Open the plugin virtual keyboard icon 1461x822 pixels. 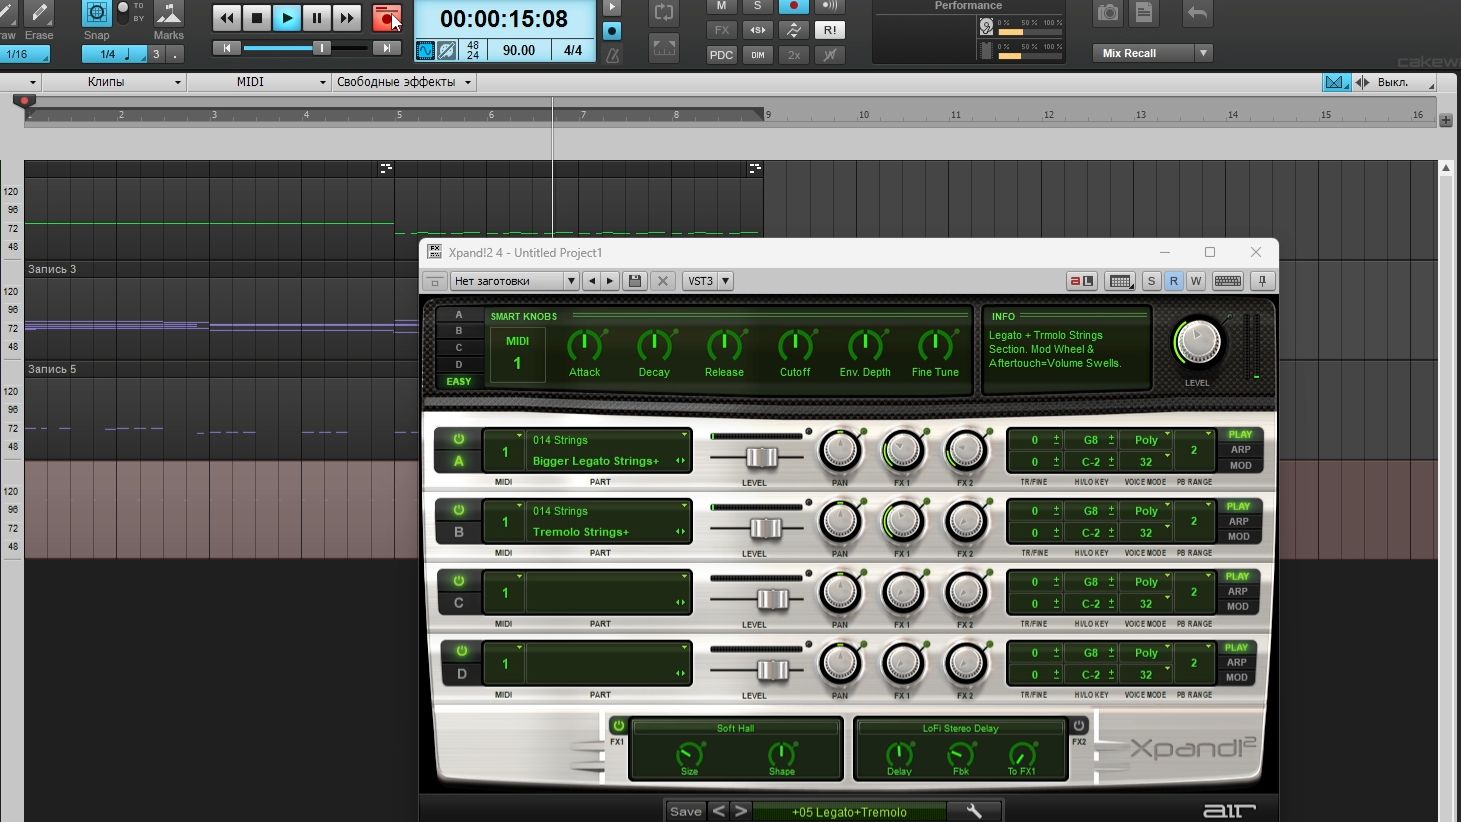pos(1227,281)
